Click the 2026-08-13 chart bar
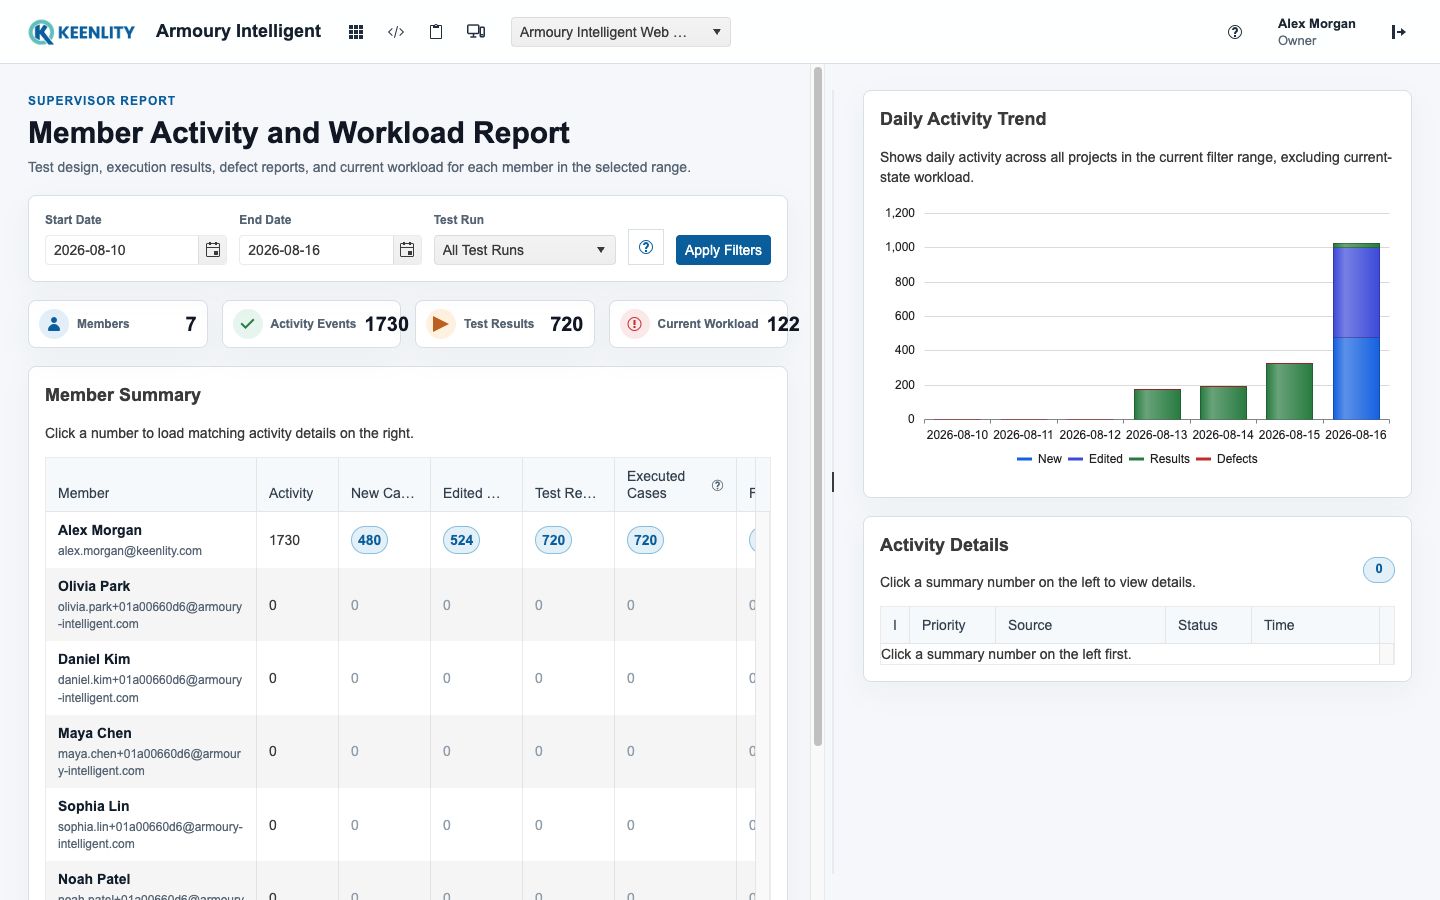 pyautogui.click(x=1157, y=404)
